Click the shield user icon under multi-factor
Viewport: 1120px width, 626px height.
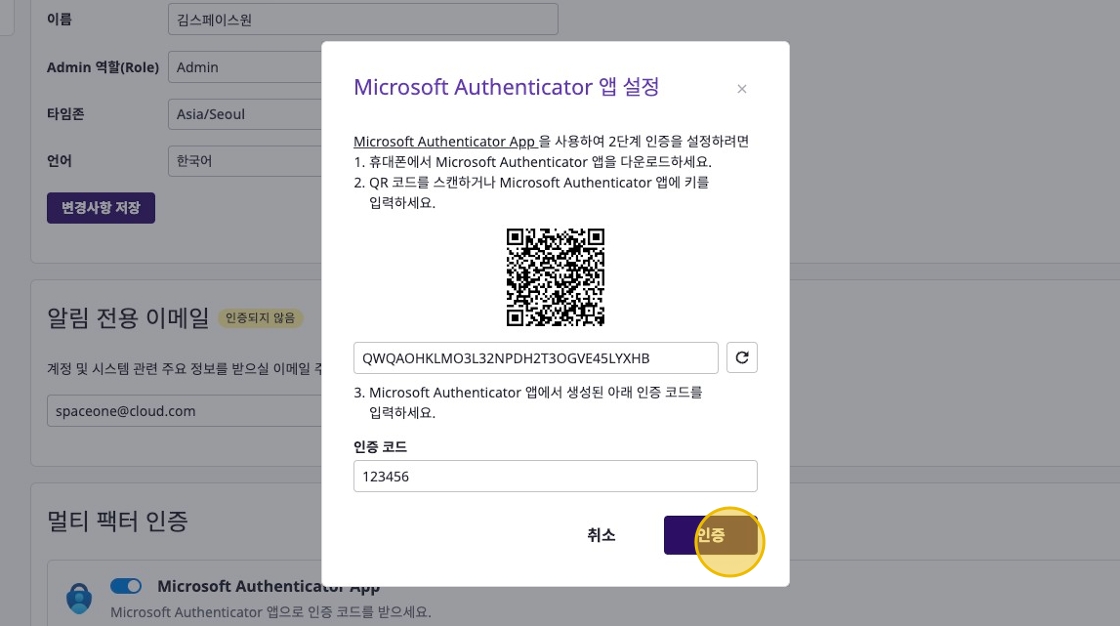(79, 598)
